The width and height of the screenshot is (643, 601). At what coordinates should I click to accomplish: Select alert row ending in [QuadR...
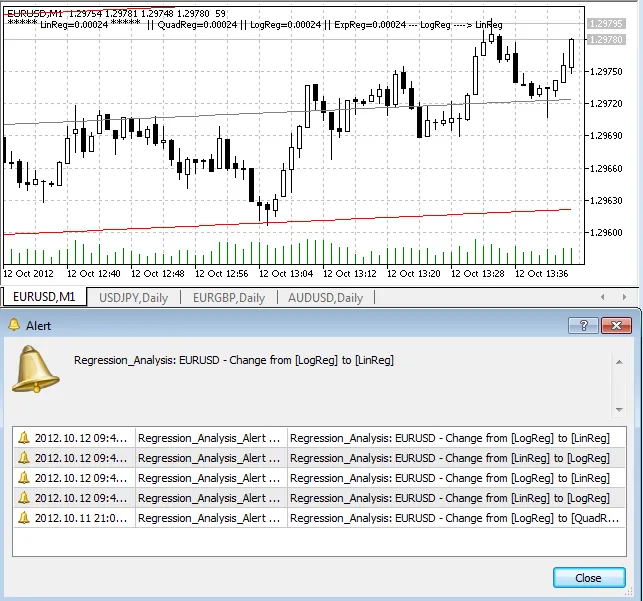pos(455,518)
